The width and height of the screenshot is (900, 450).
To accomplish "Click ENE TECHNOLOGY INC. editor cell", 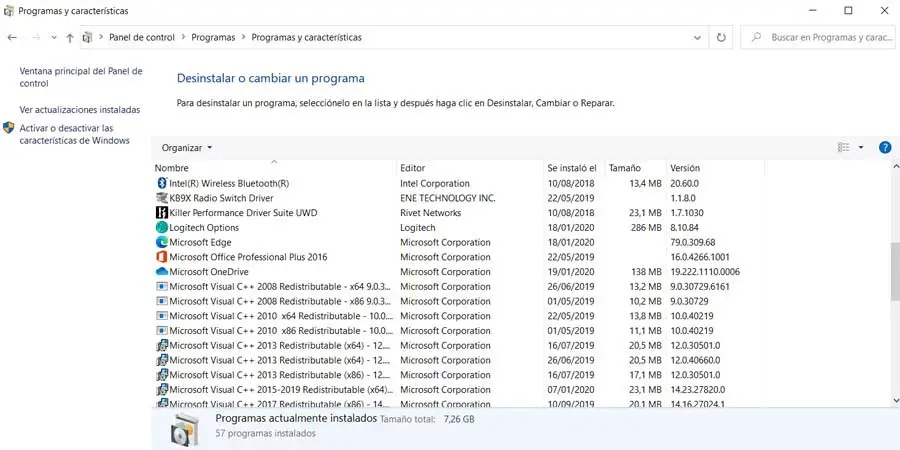I will 448,198.
